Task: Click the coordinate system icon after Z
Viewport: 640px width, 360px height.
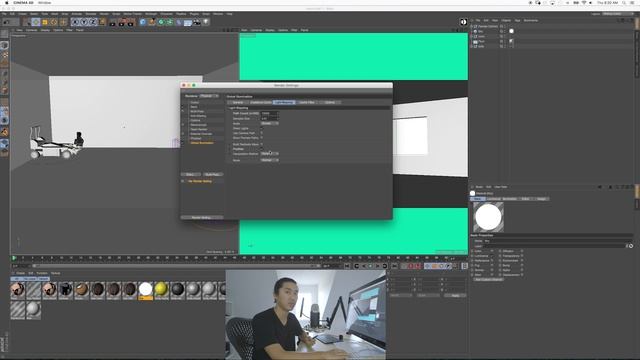Action: [x=102, y=22]
